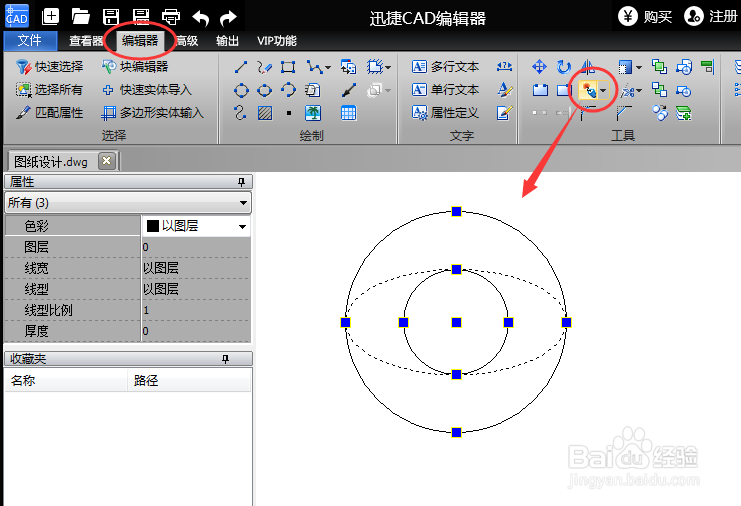741x506 pixels.
Task: Insert image with palm tree icon
Action: [x=313, y=113]
